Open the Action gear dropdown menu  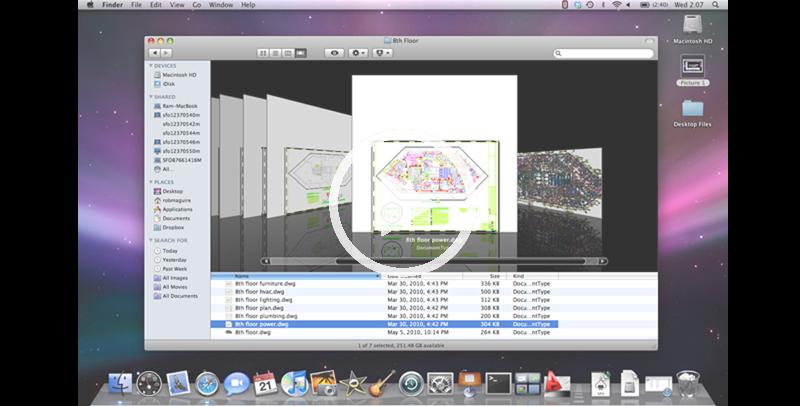coord(358,52)
